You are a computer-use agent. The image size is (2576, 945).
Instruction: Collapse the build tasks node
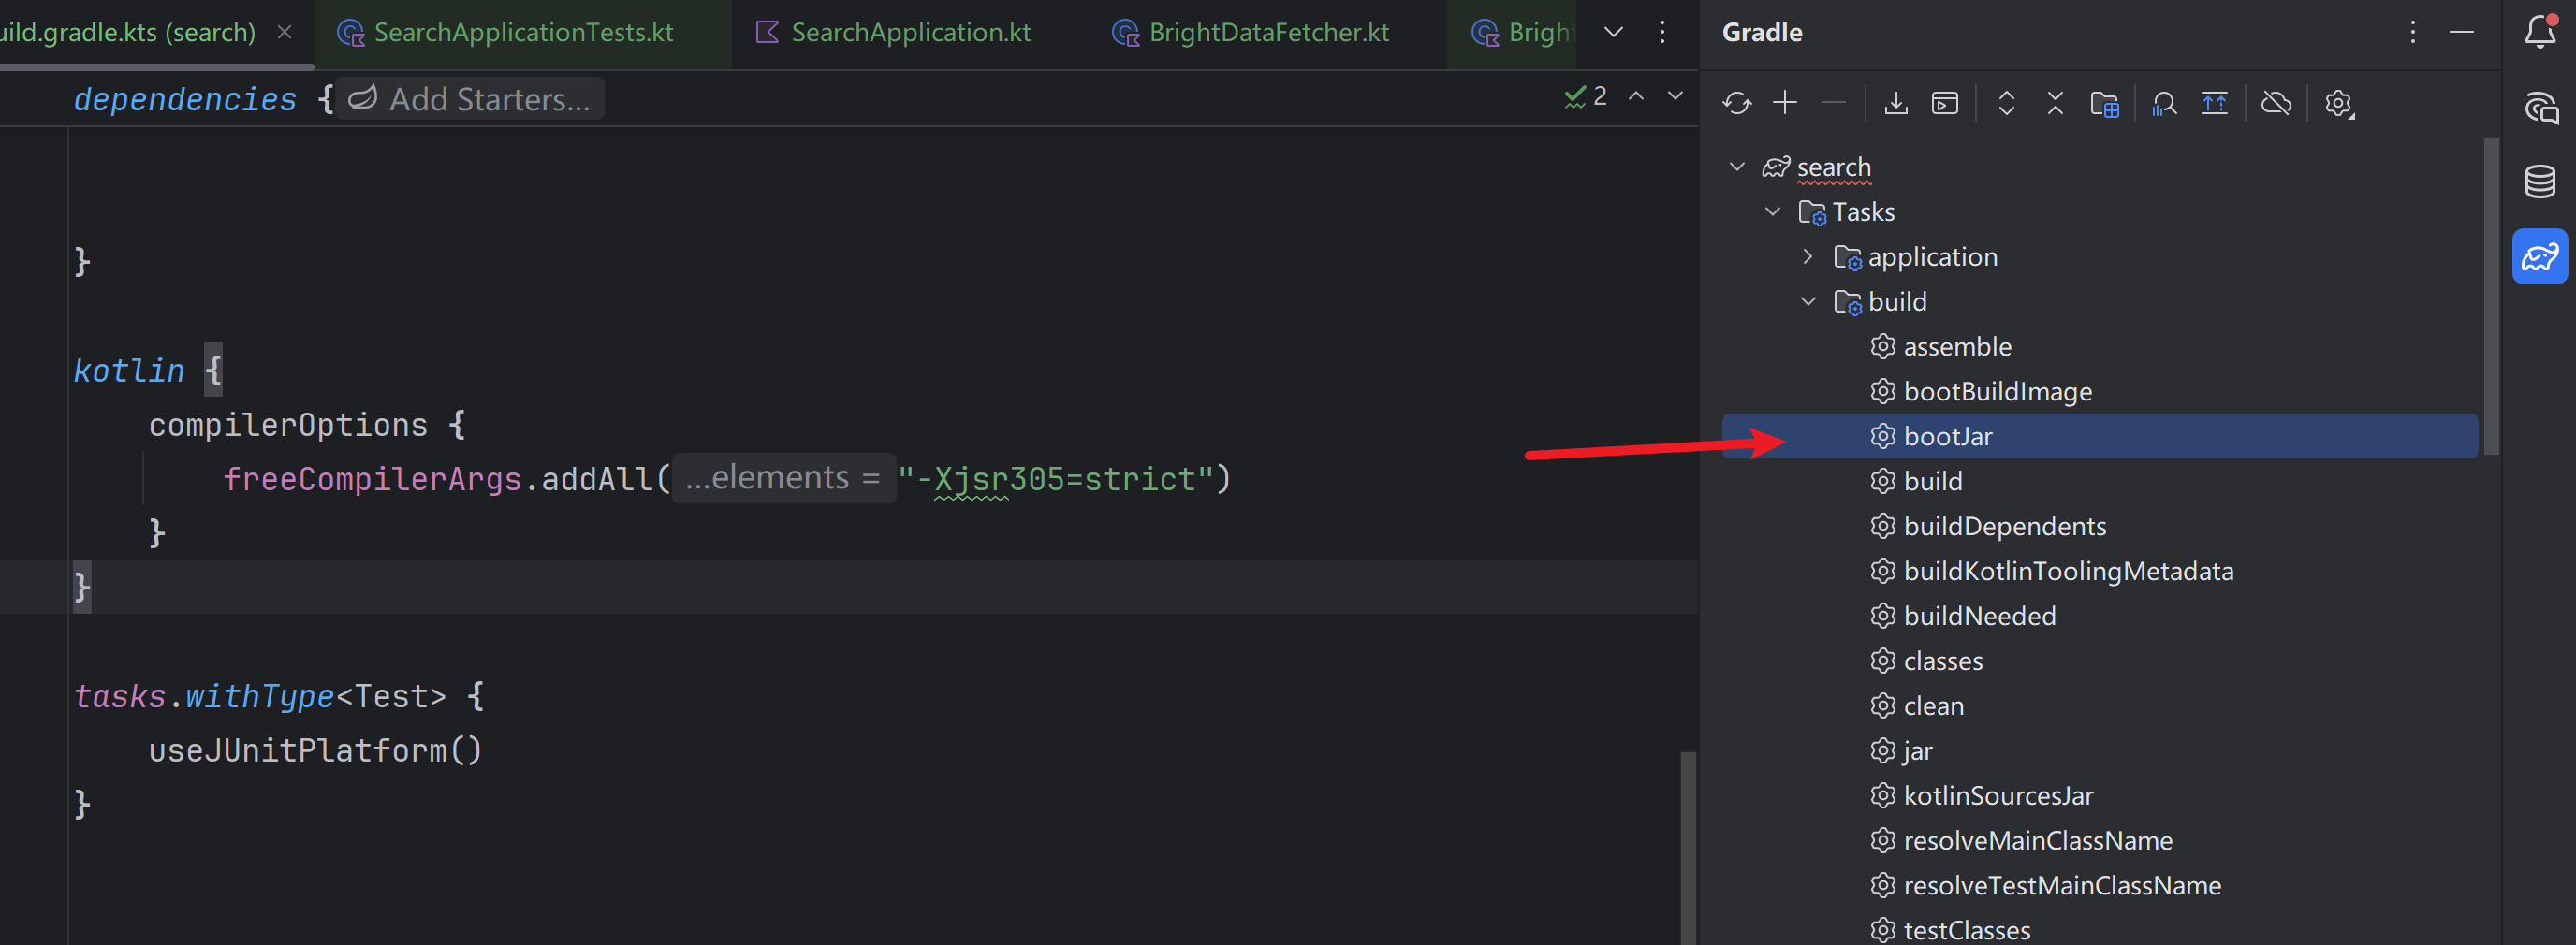tap(1808, 300)
